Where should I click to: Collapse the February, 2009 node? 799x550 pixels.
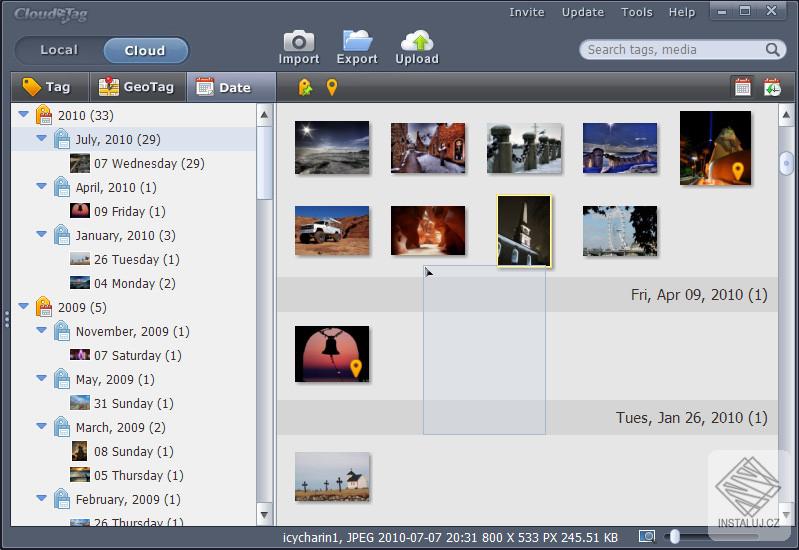[x=42, y=498]
